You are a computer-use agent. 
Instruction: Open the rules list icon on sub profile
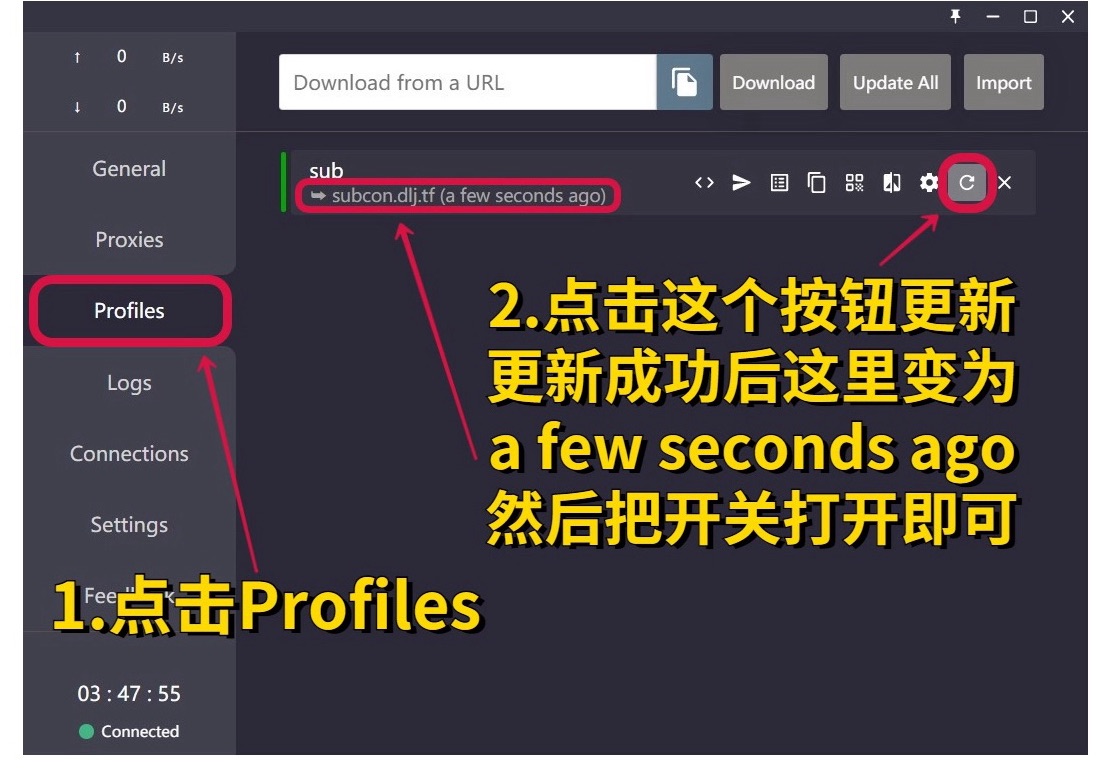(779, 182)
